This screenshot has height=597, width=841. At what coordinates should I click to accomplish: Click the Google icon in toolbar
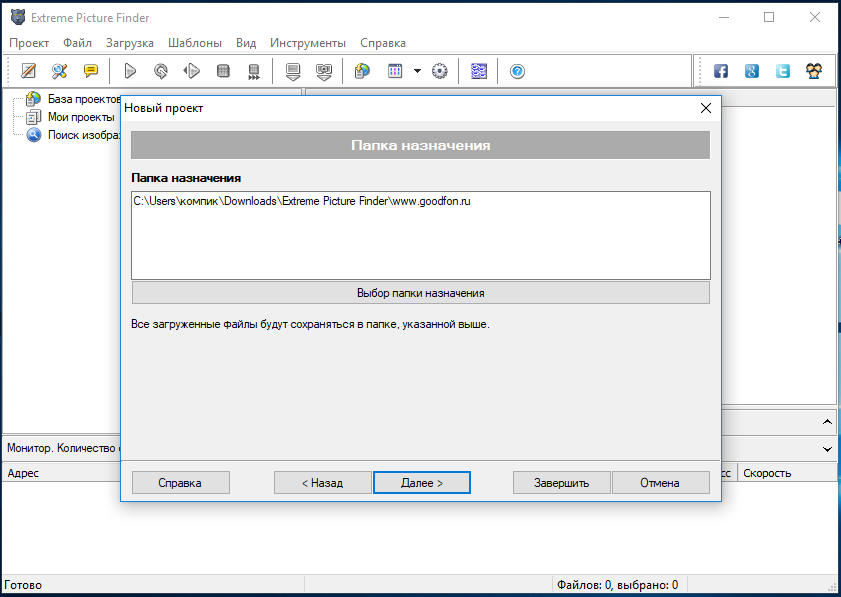pyautogui.click(x=752, y=71)
